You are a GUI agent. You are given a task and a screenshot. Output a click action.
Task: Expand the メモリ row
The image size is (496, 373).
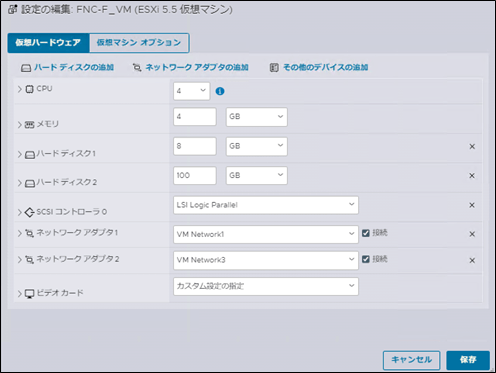pos(20,125)
